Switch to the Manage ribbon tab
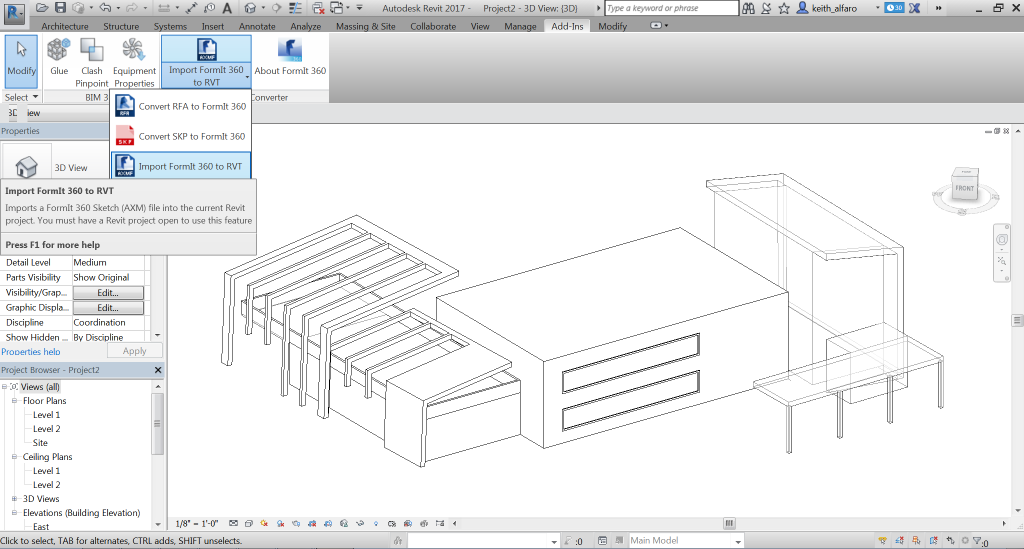Viewport: 1024px width, 549px height. coord(520,26)
